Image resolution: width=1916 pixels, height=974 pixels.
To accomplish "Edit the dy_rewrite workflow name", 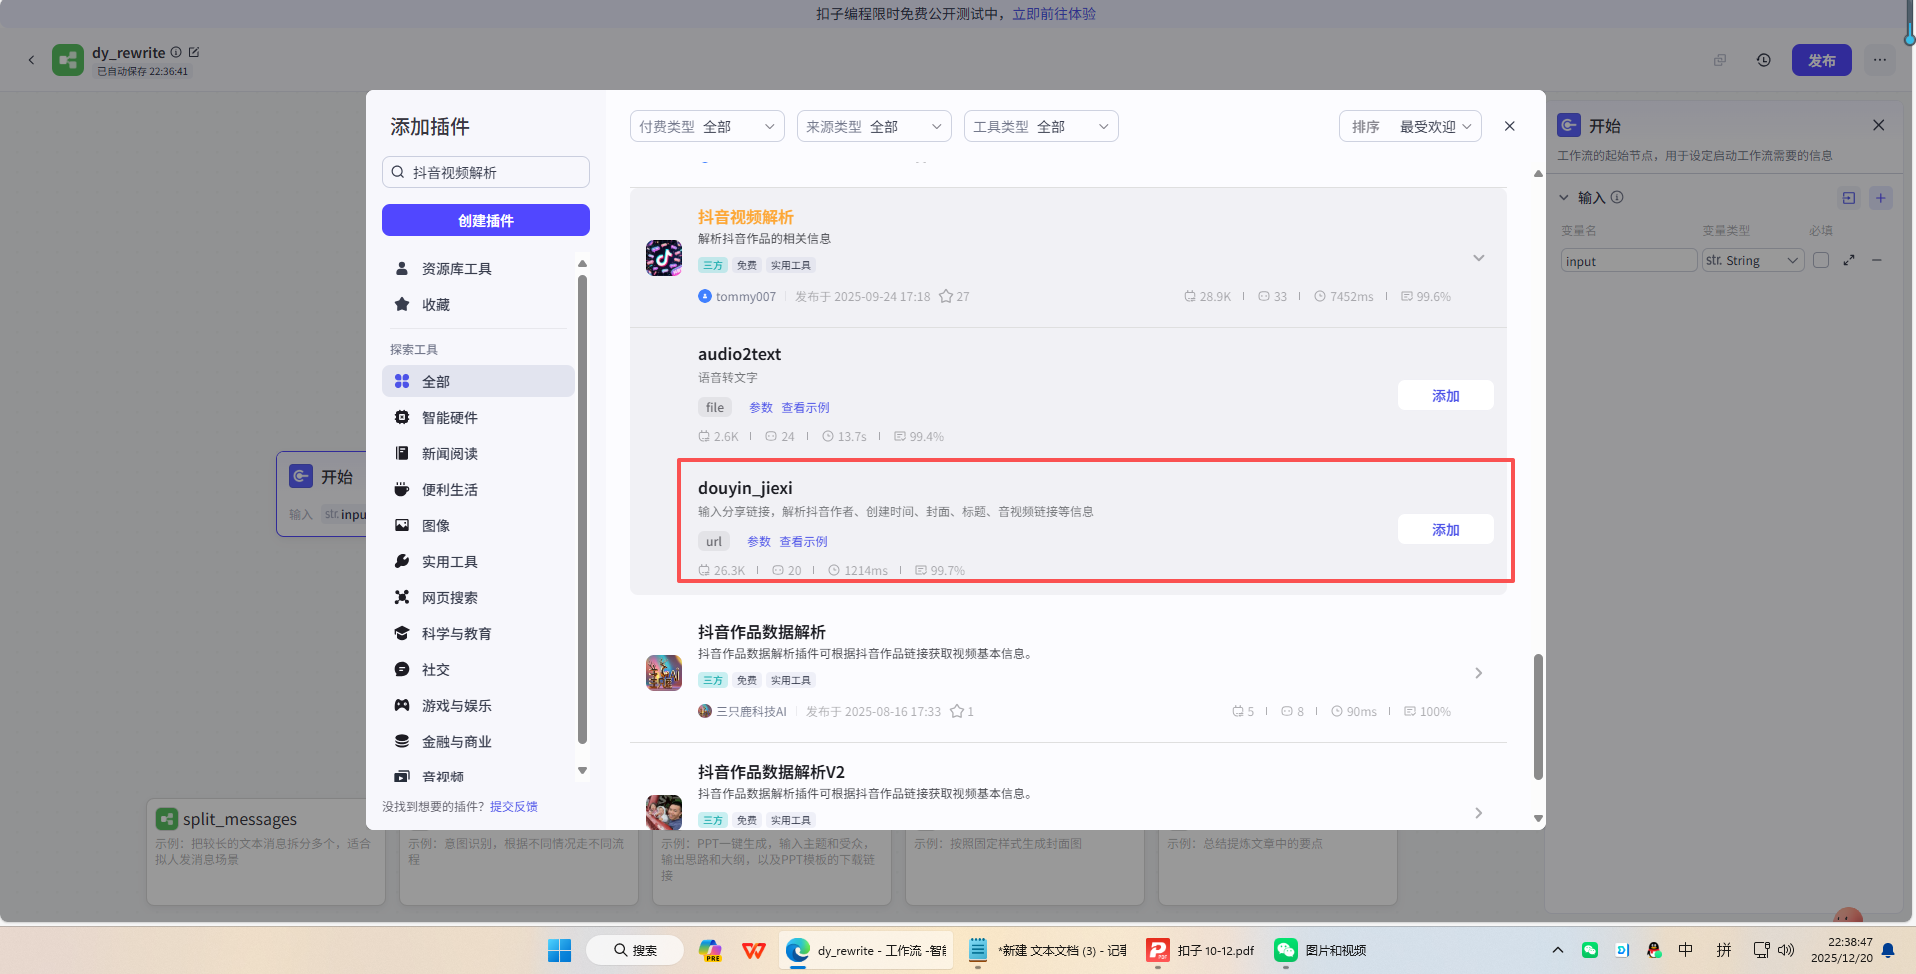I will [194, 52].
